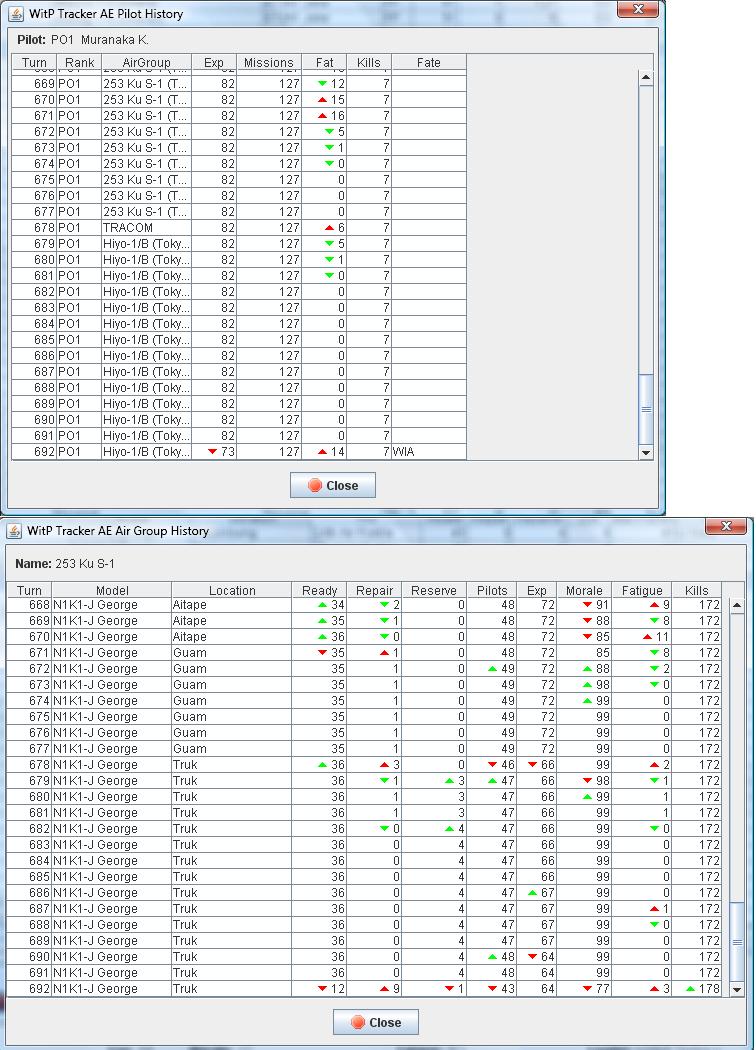Click Pilots column header in Air Group History
The width and height of the screenshot is (756, 1050).
492,590
